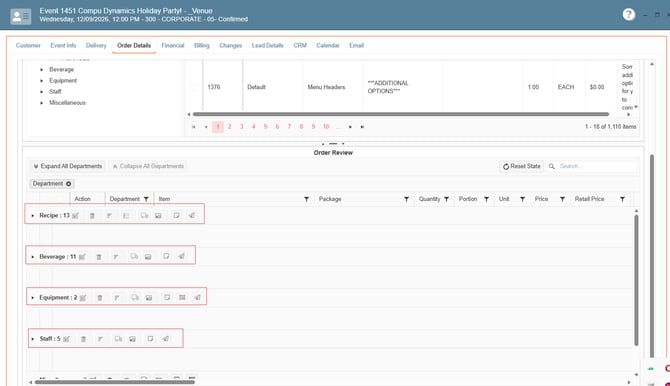Open the Item column filter
This screenshot has width=670, height=386.
click(306, 199)
